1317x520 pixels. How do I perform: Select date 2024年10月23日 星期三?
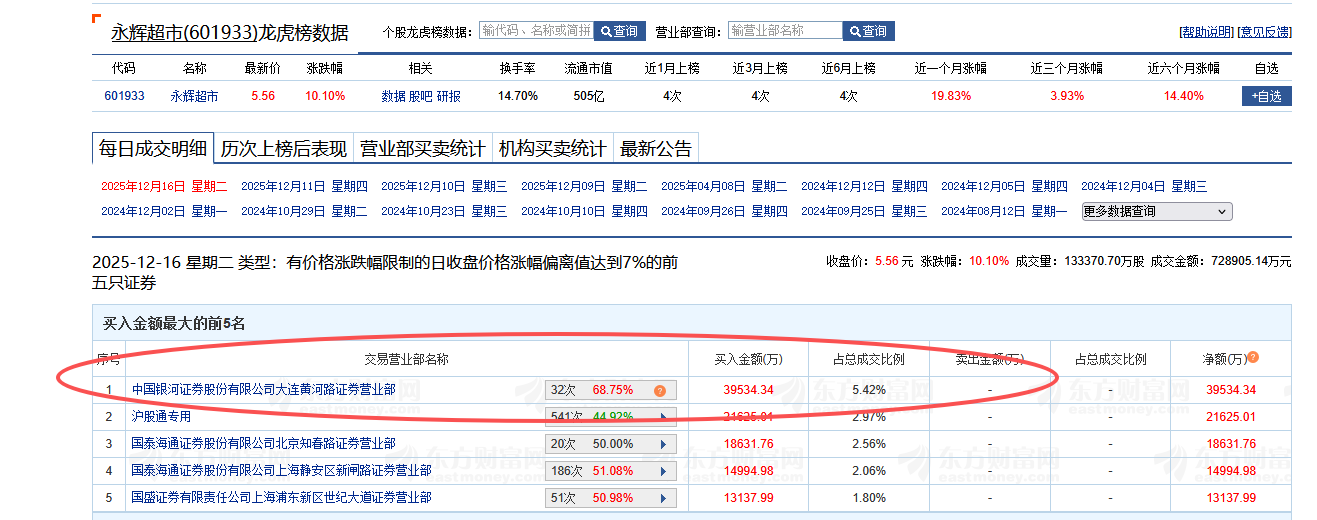444,211
